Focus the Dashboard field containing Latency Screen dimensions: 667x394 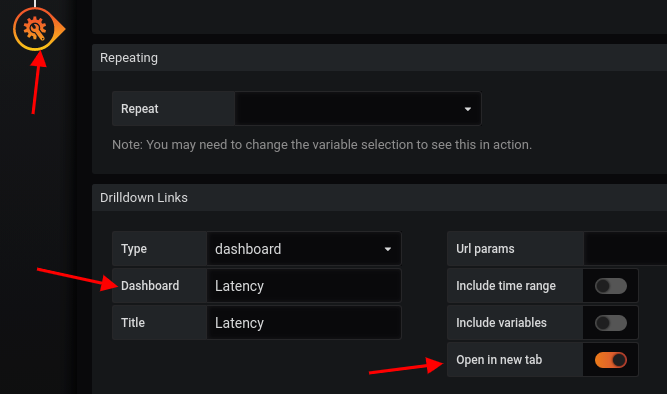304,286
